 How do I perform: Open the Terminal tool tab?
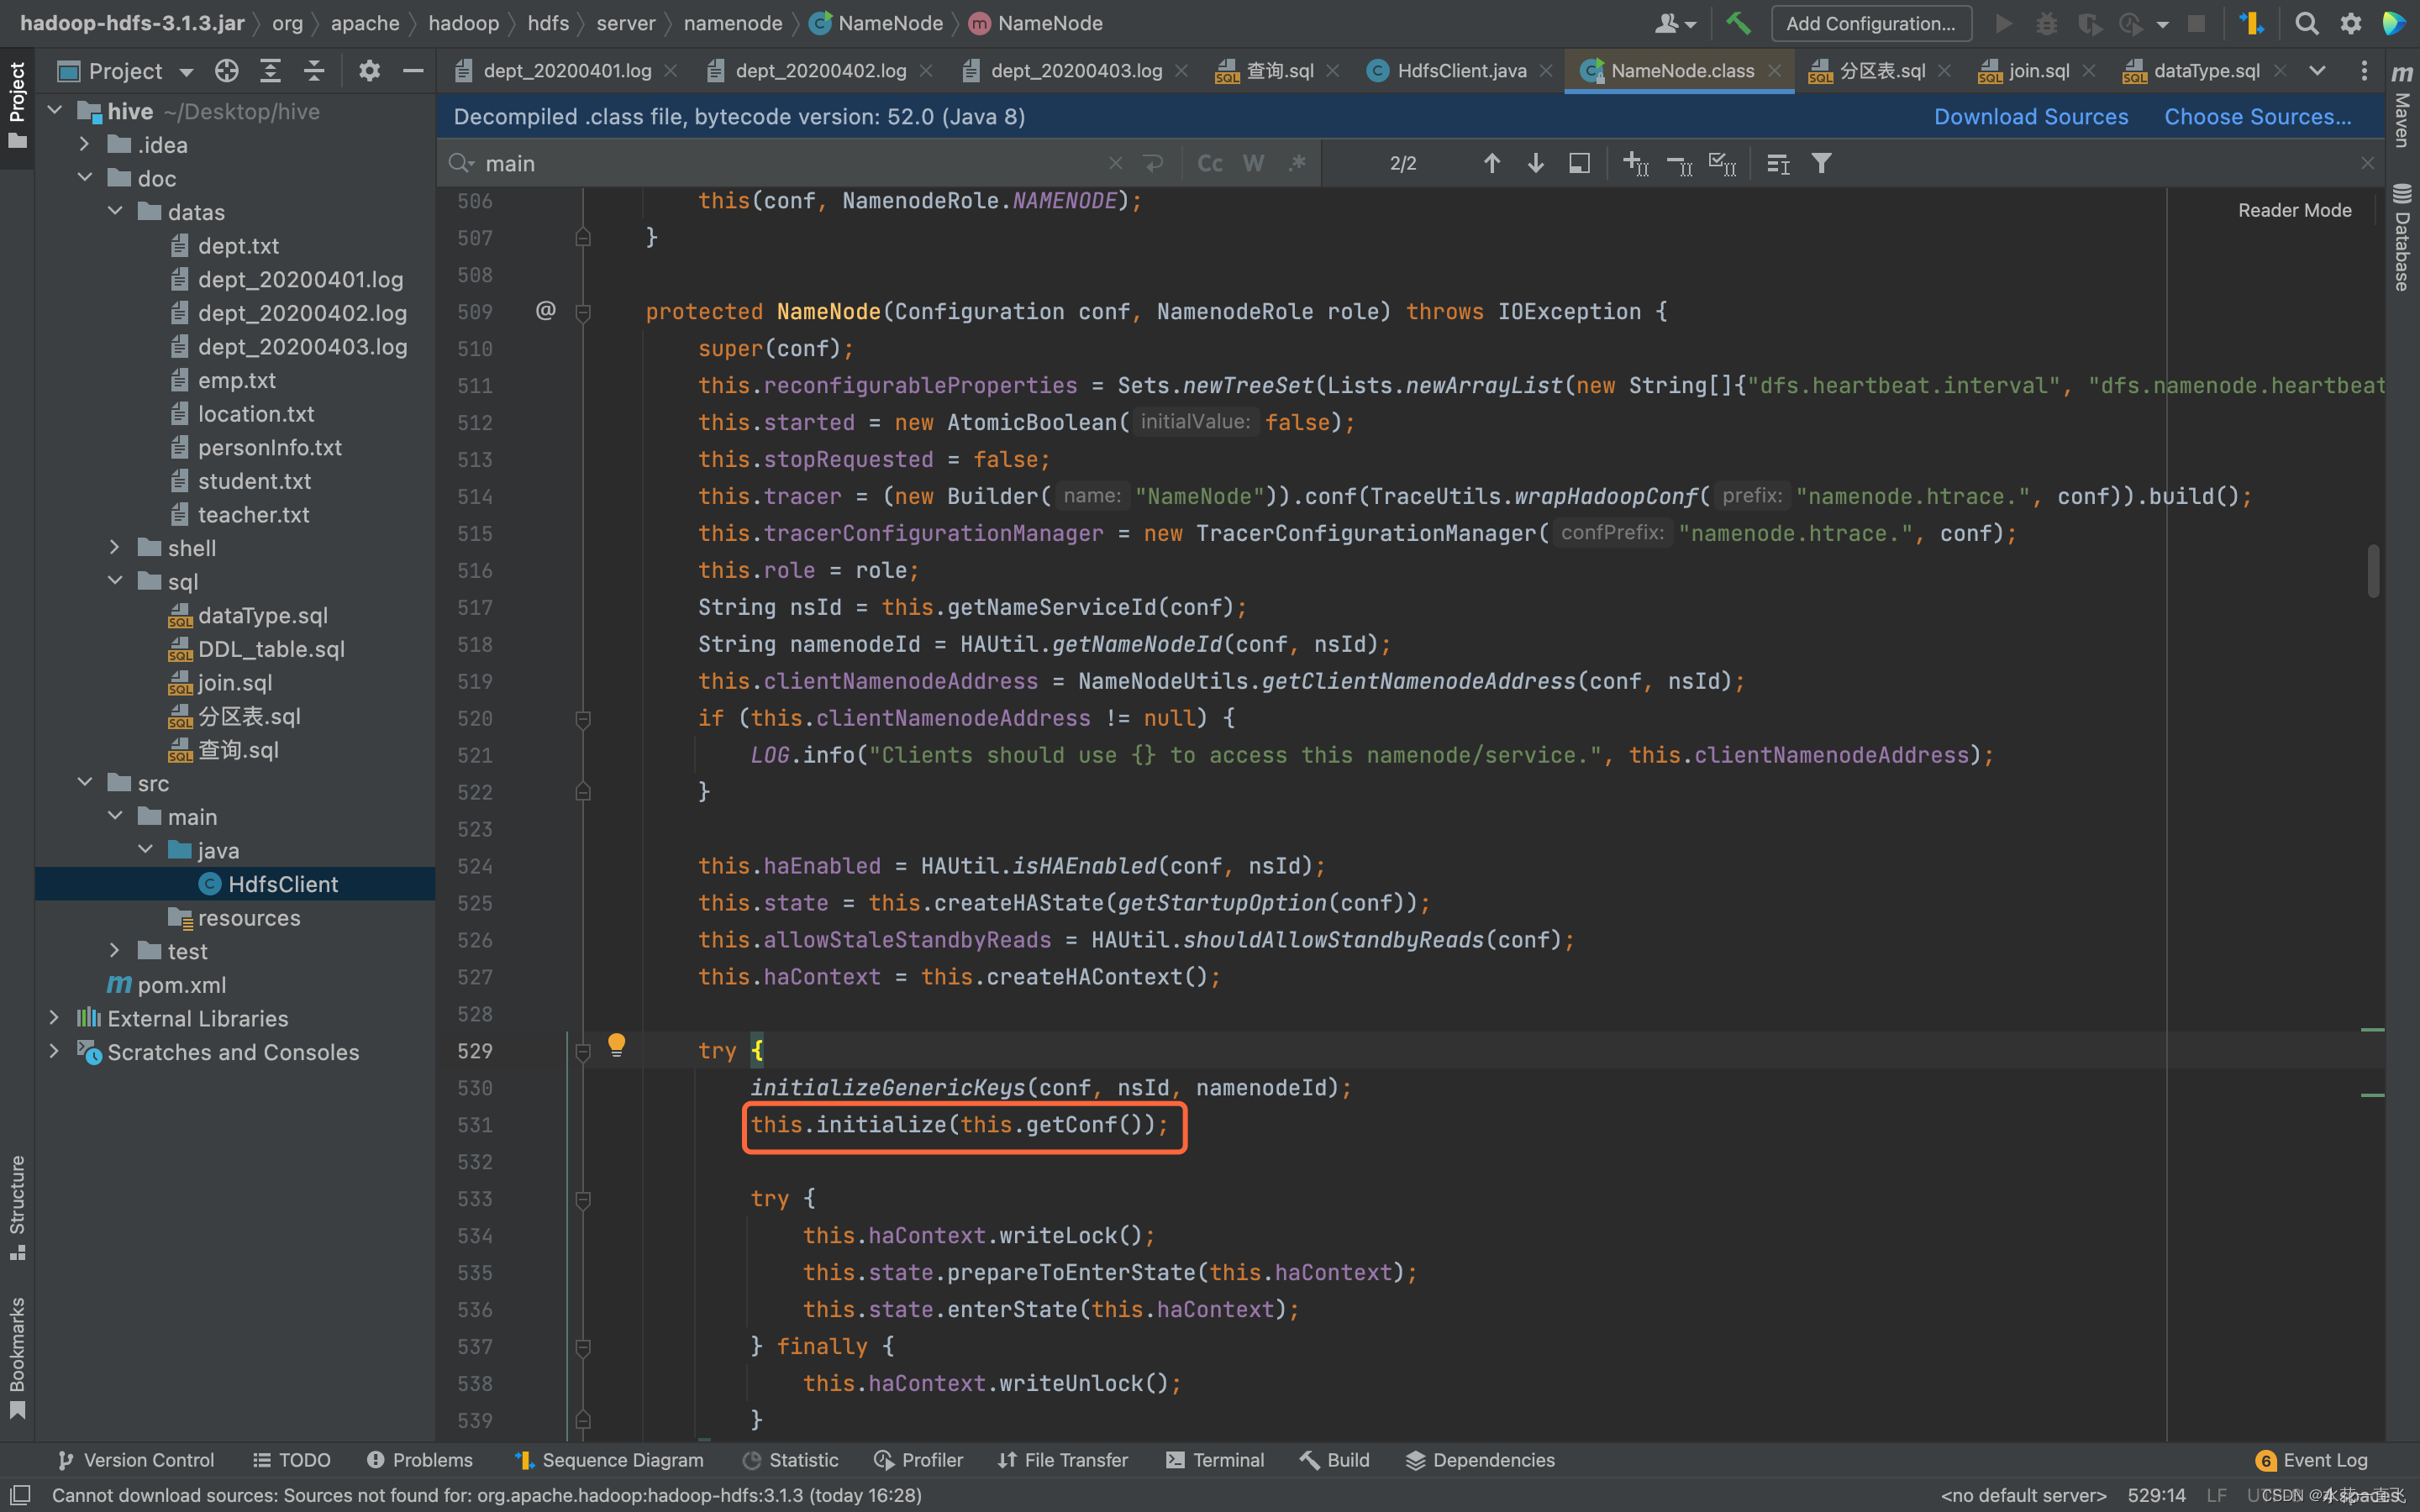click(x=1215, y=1460)
